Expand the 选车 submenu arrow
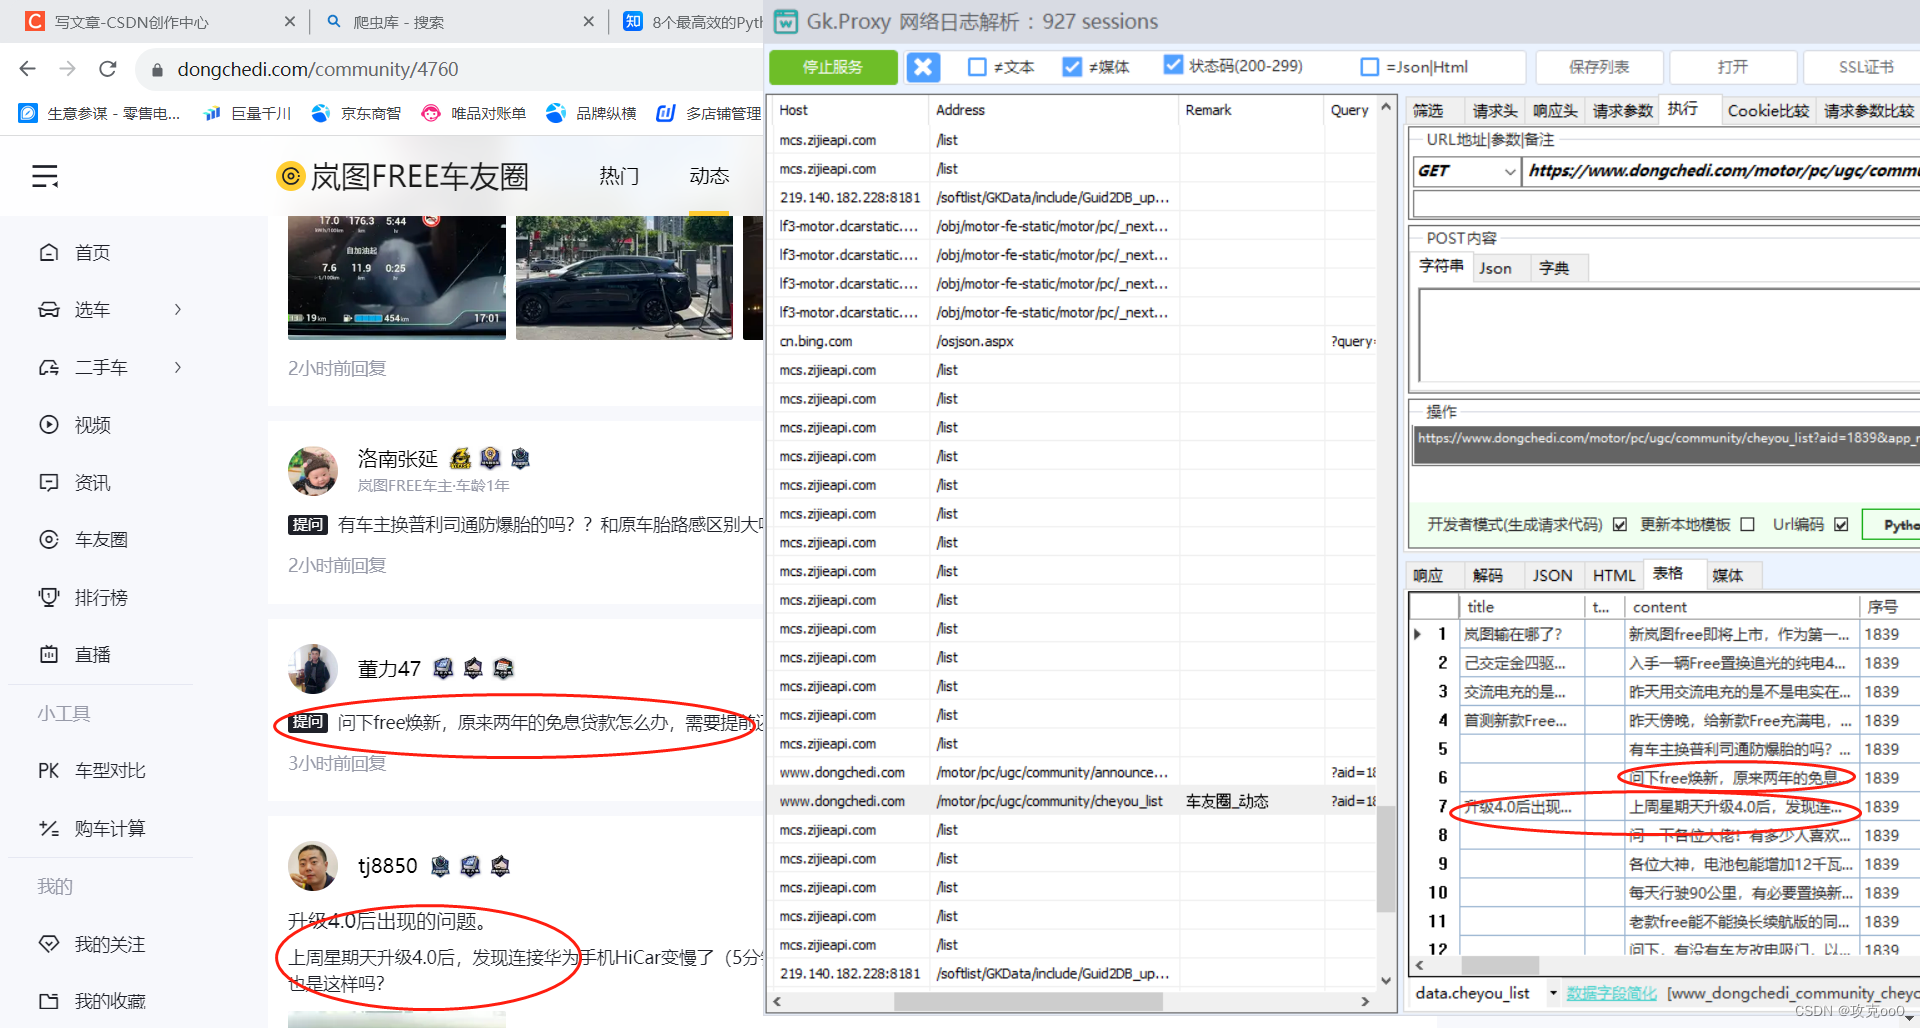Image resolution: width=1920 pixels, height=1028 pixels. coord(178,310)
